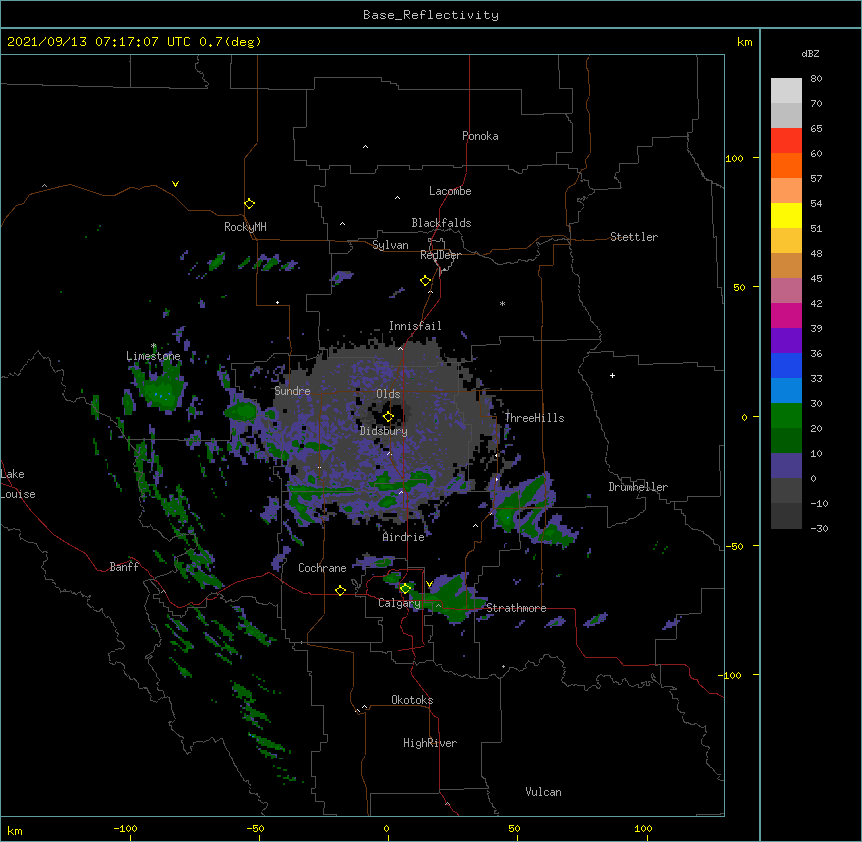Click the yellow marker below Cochrane

click(x=340, y=590)
